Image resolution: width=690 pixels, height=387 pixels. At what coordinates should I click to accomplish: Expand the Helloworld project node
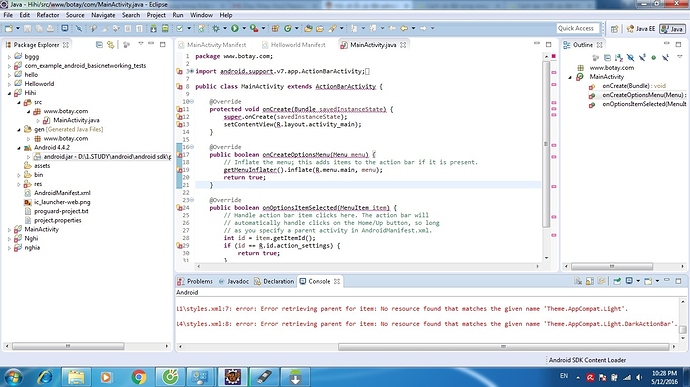coord(9,84)
